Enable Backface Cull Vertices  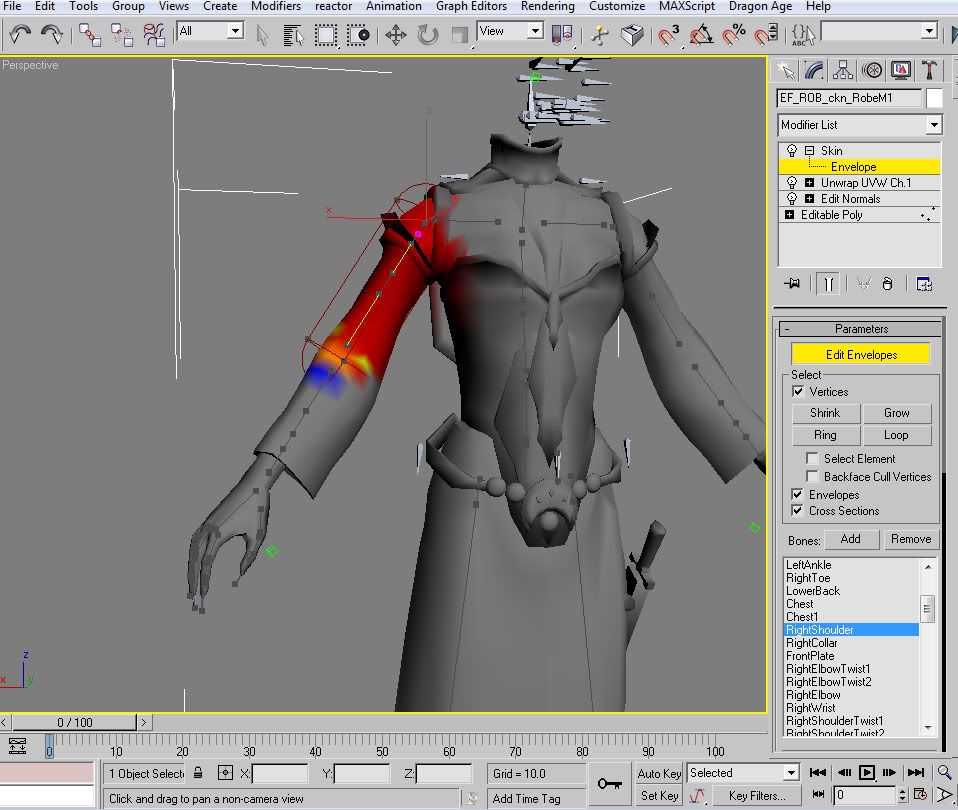812,477
